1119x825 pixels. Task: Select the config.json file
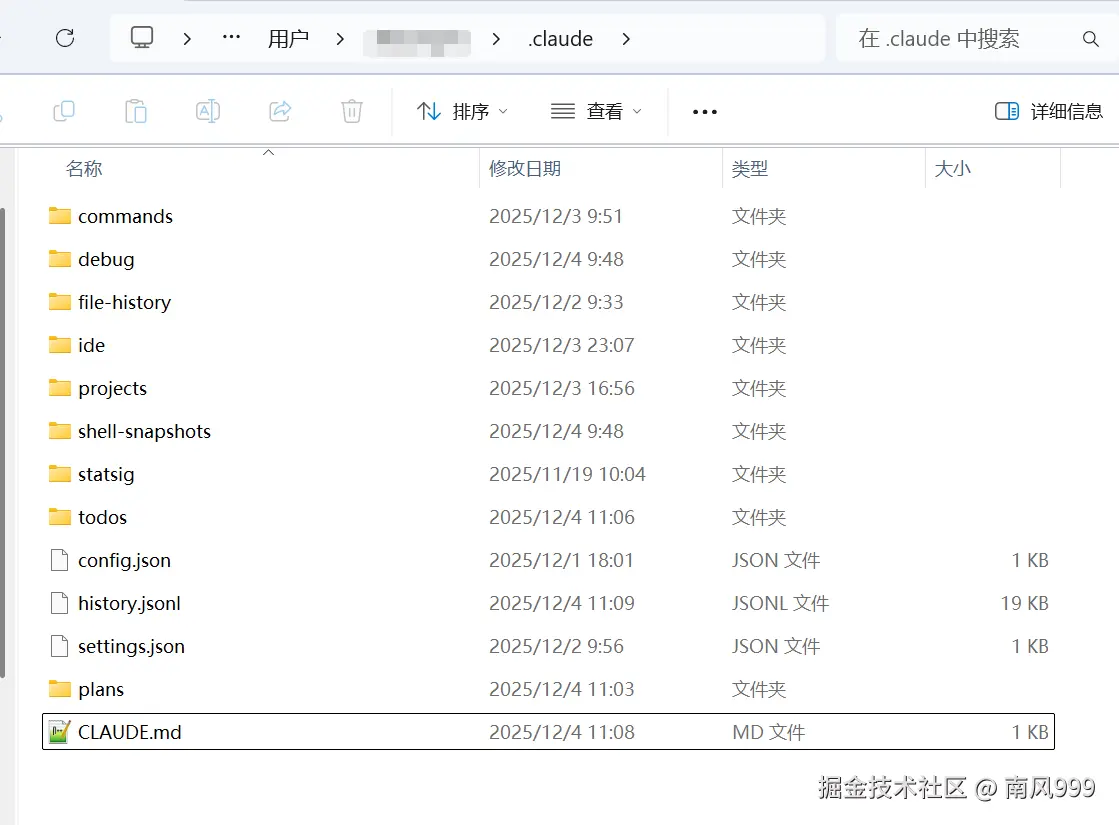point(548,560)
